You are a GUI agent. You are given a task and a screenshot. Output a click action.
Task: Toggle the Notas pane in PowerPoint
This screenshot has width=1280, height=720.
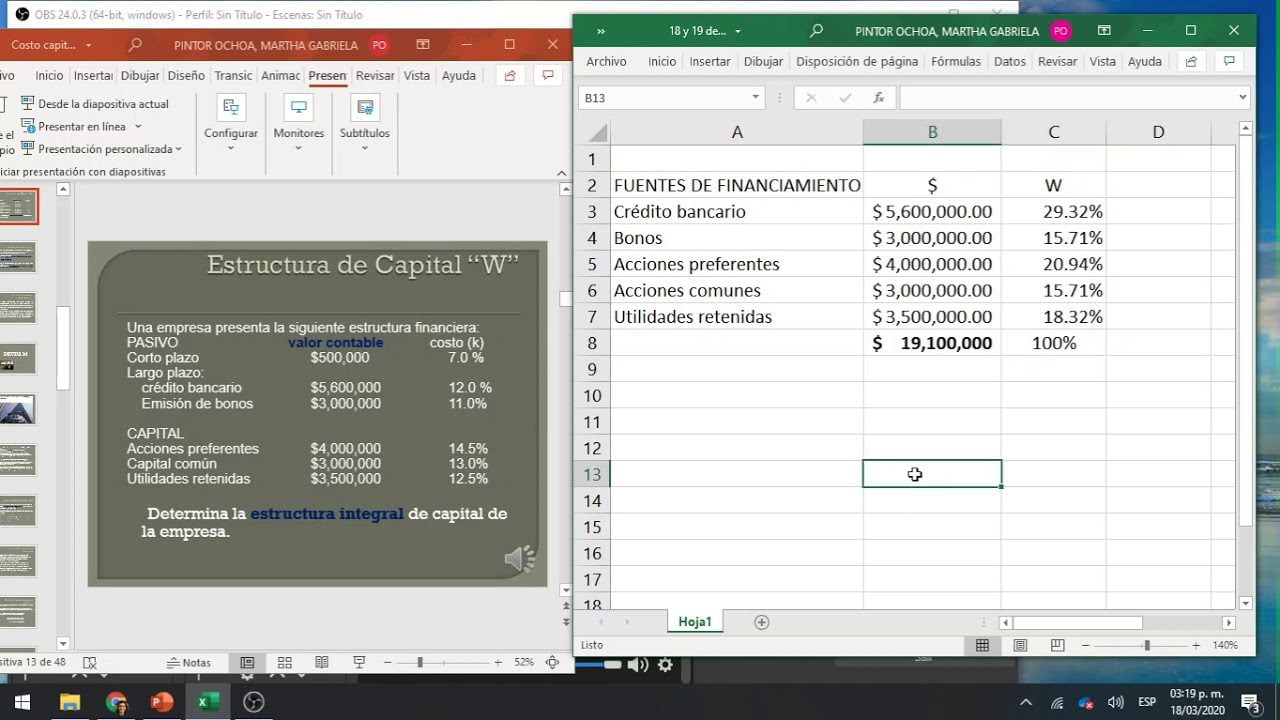[x=188, y=662]
